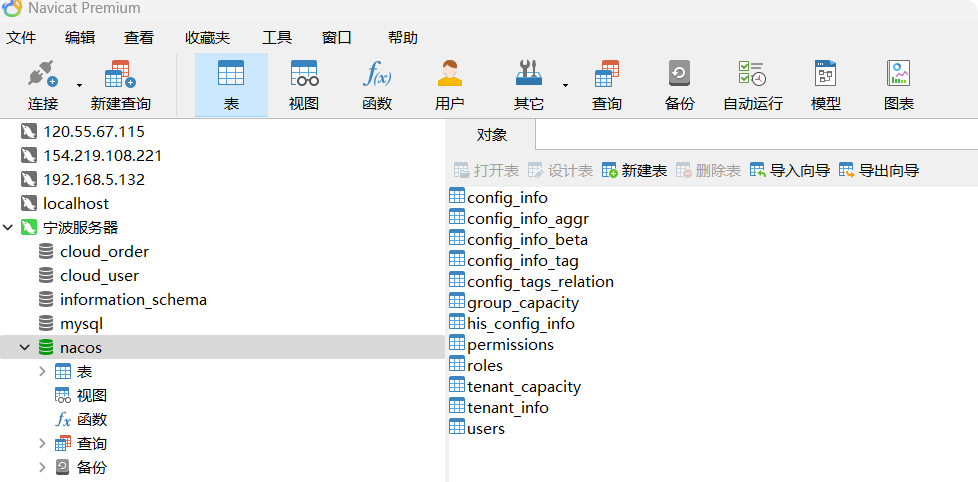Select the information_schema database
This screenshot has height=482, width=978.
pyautogui.click(x=133, y=299)
